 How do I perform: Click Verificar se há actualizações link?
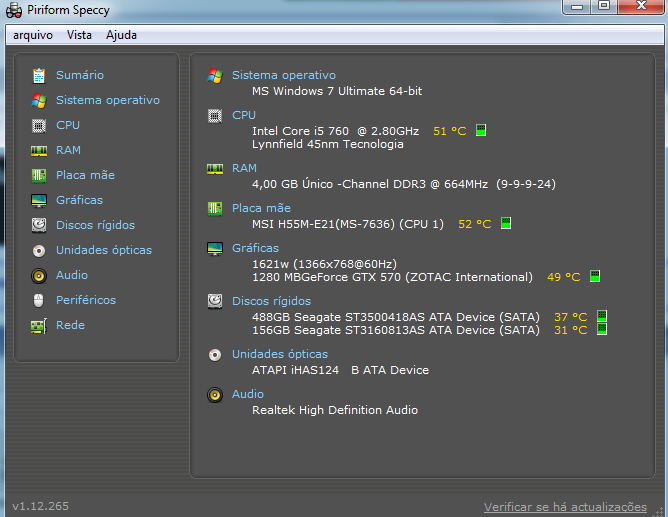click(565, 507)
